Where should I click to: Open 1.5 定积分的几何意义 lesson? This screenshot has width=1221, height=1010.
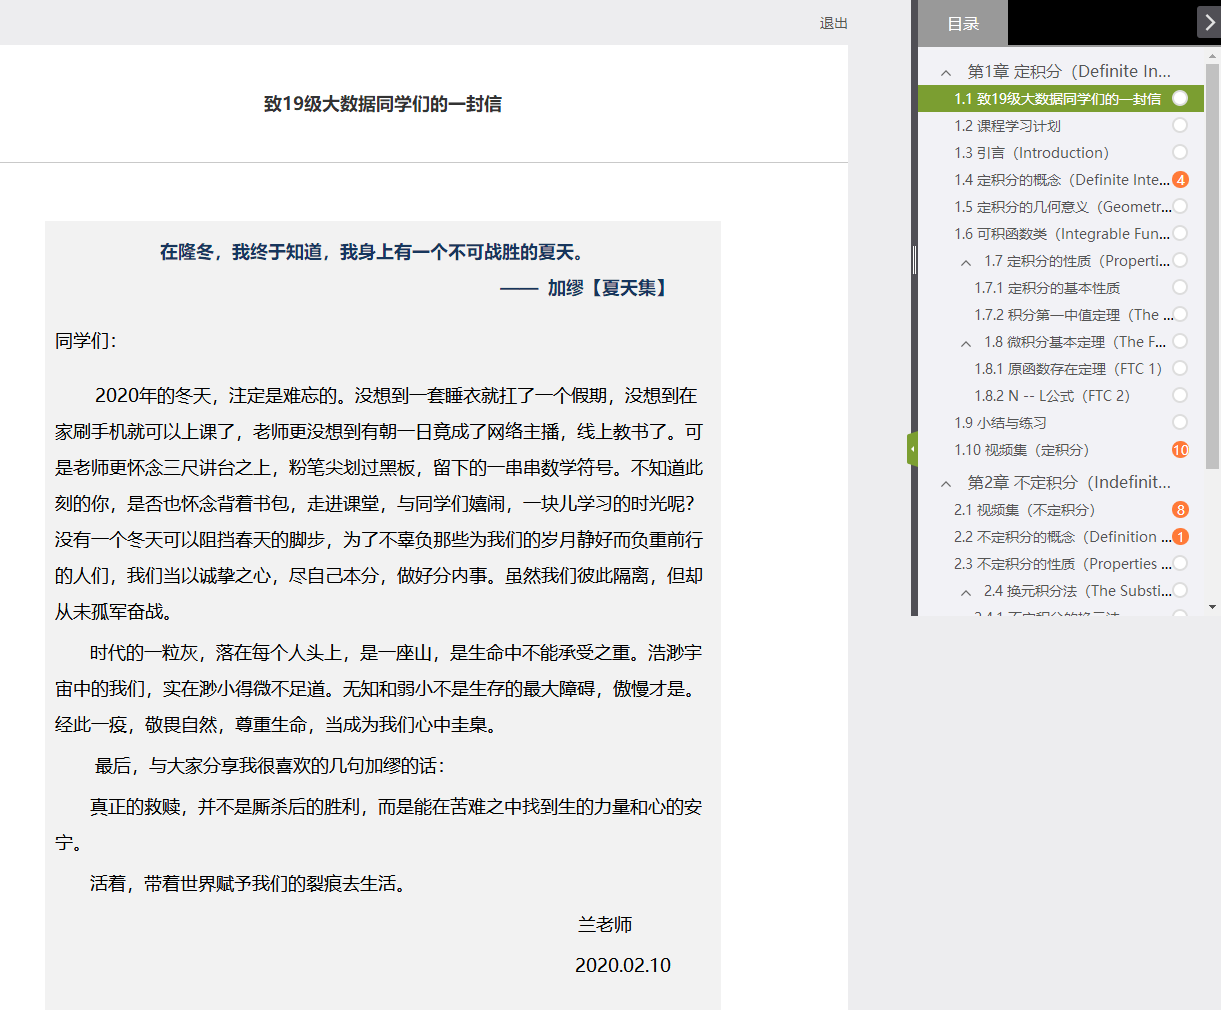pos(1060,207)
